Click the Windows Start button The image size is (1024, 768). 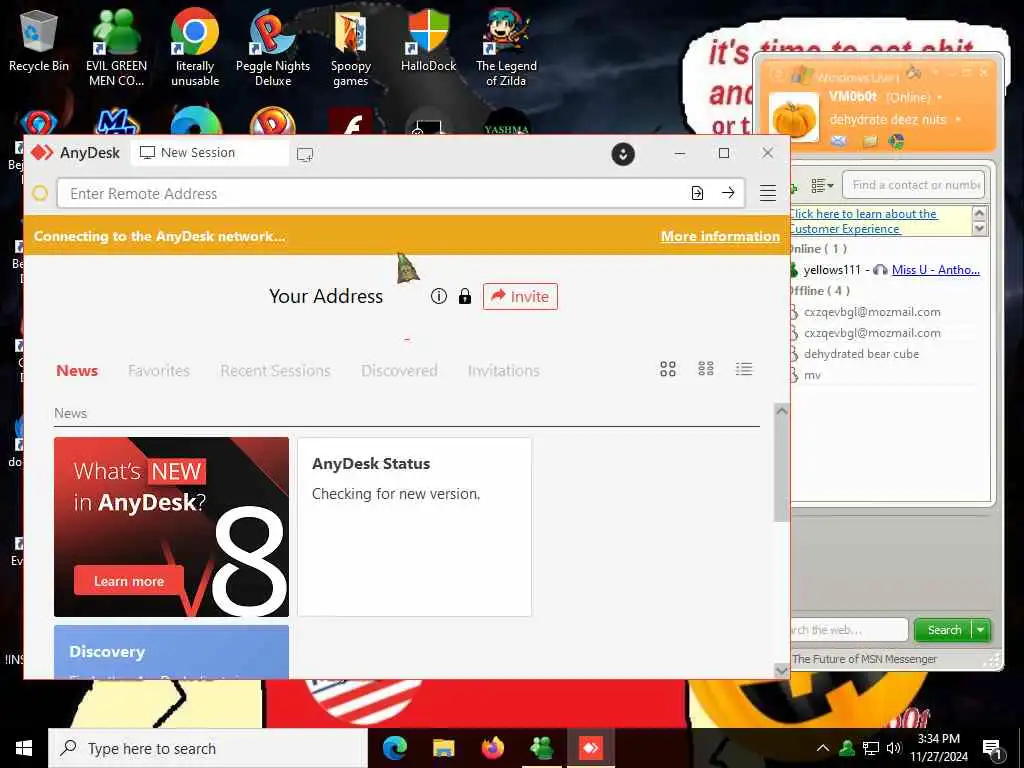click(24, 748)
